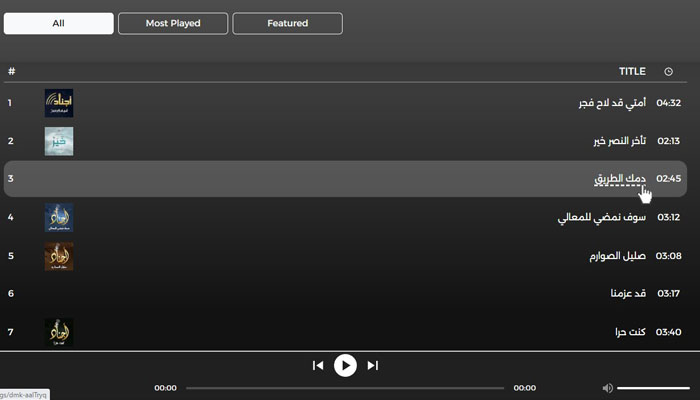Click the TITLE column header
Image resolution: width=700 pixels, height=400 pixels.
[x=632, y=71]
